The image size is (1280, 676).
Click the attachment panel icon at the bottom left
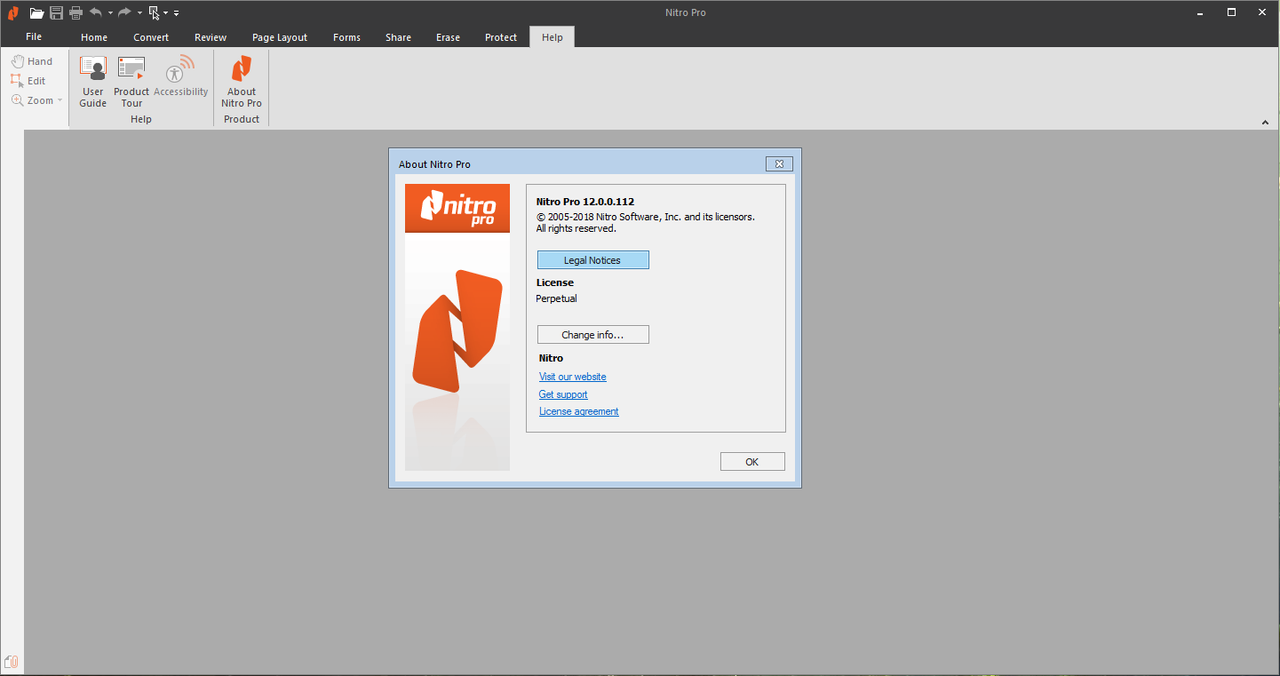click(x=12, y=661)
